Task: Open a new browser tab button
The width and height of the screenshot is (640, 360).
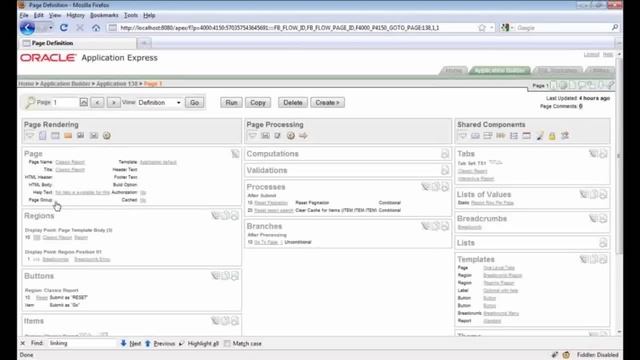Action: (x=144, y=43)
